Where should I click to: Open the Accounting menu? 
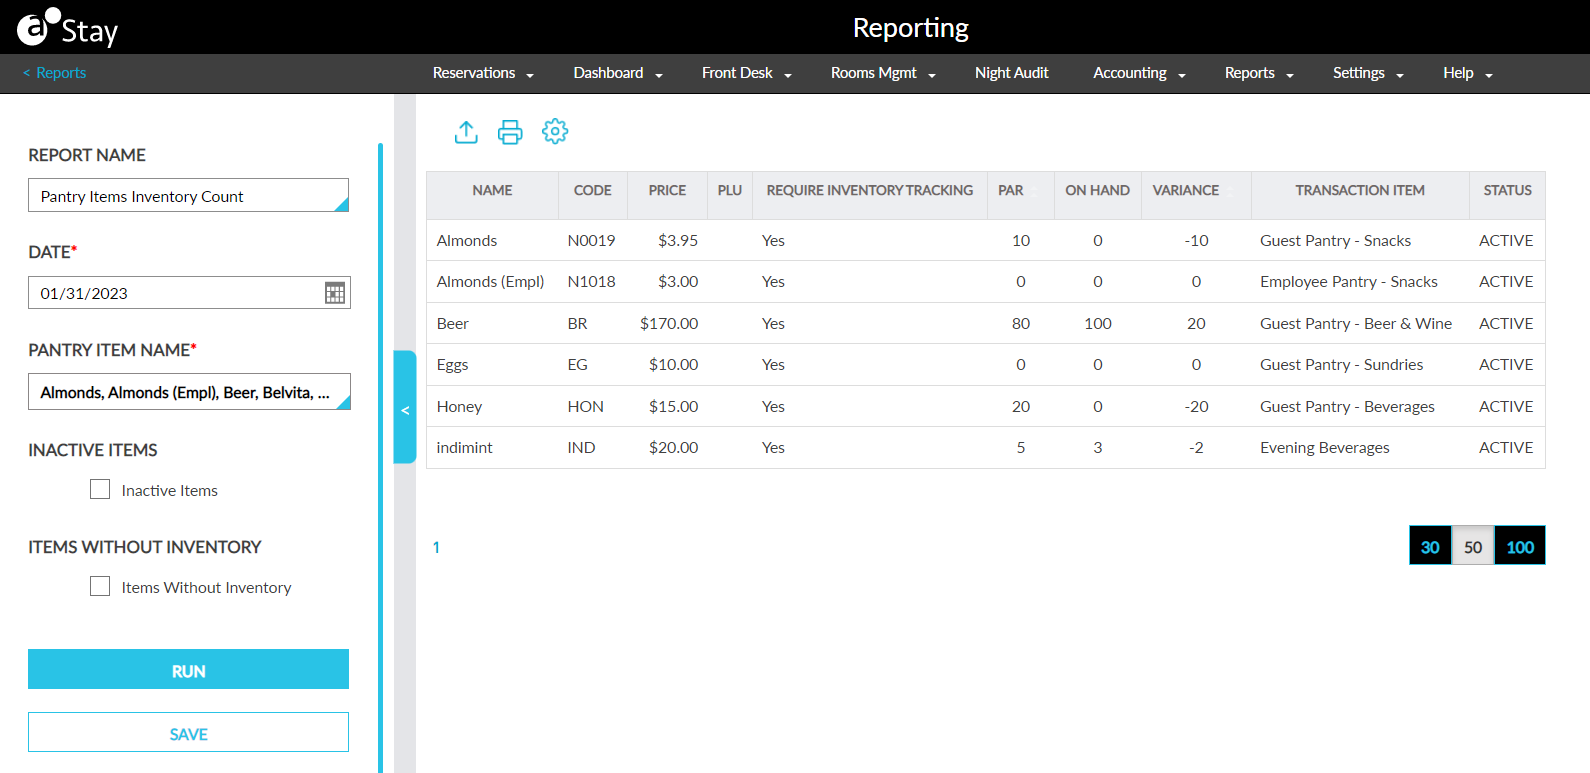(x=1139, y=73)
